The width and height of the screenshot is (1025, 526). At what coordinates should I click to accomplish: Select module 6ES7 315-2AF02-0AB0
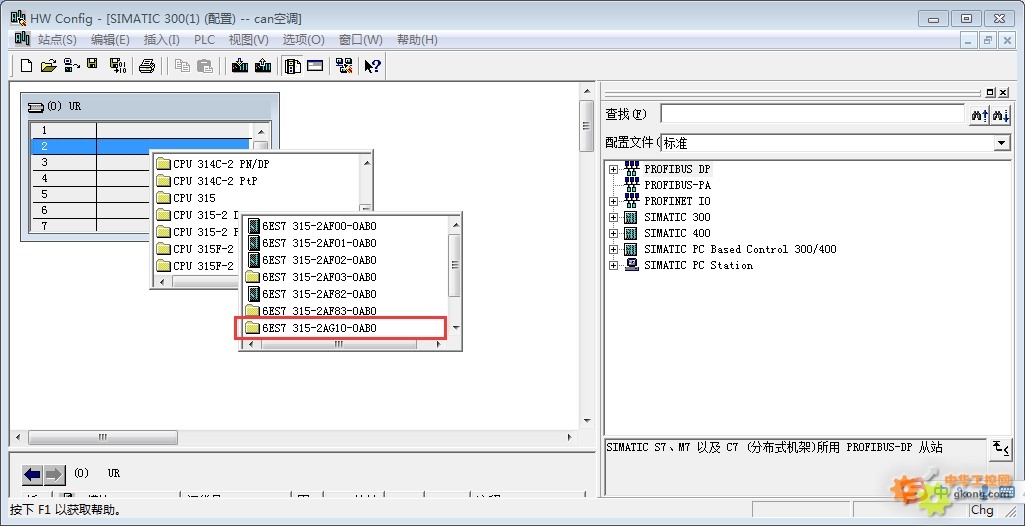tap(312, 260)
